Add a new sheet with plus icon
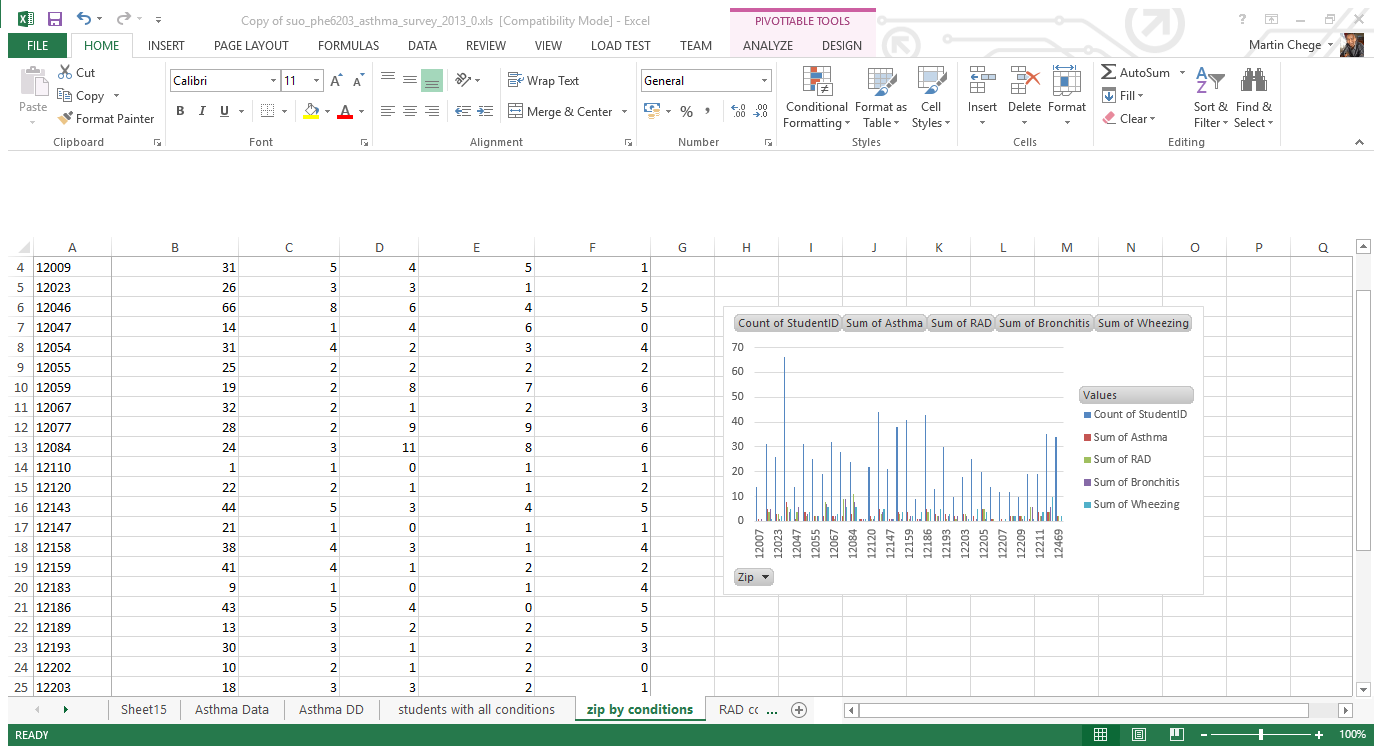 point(798,710)
